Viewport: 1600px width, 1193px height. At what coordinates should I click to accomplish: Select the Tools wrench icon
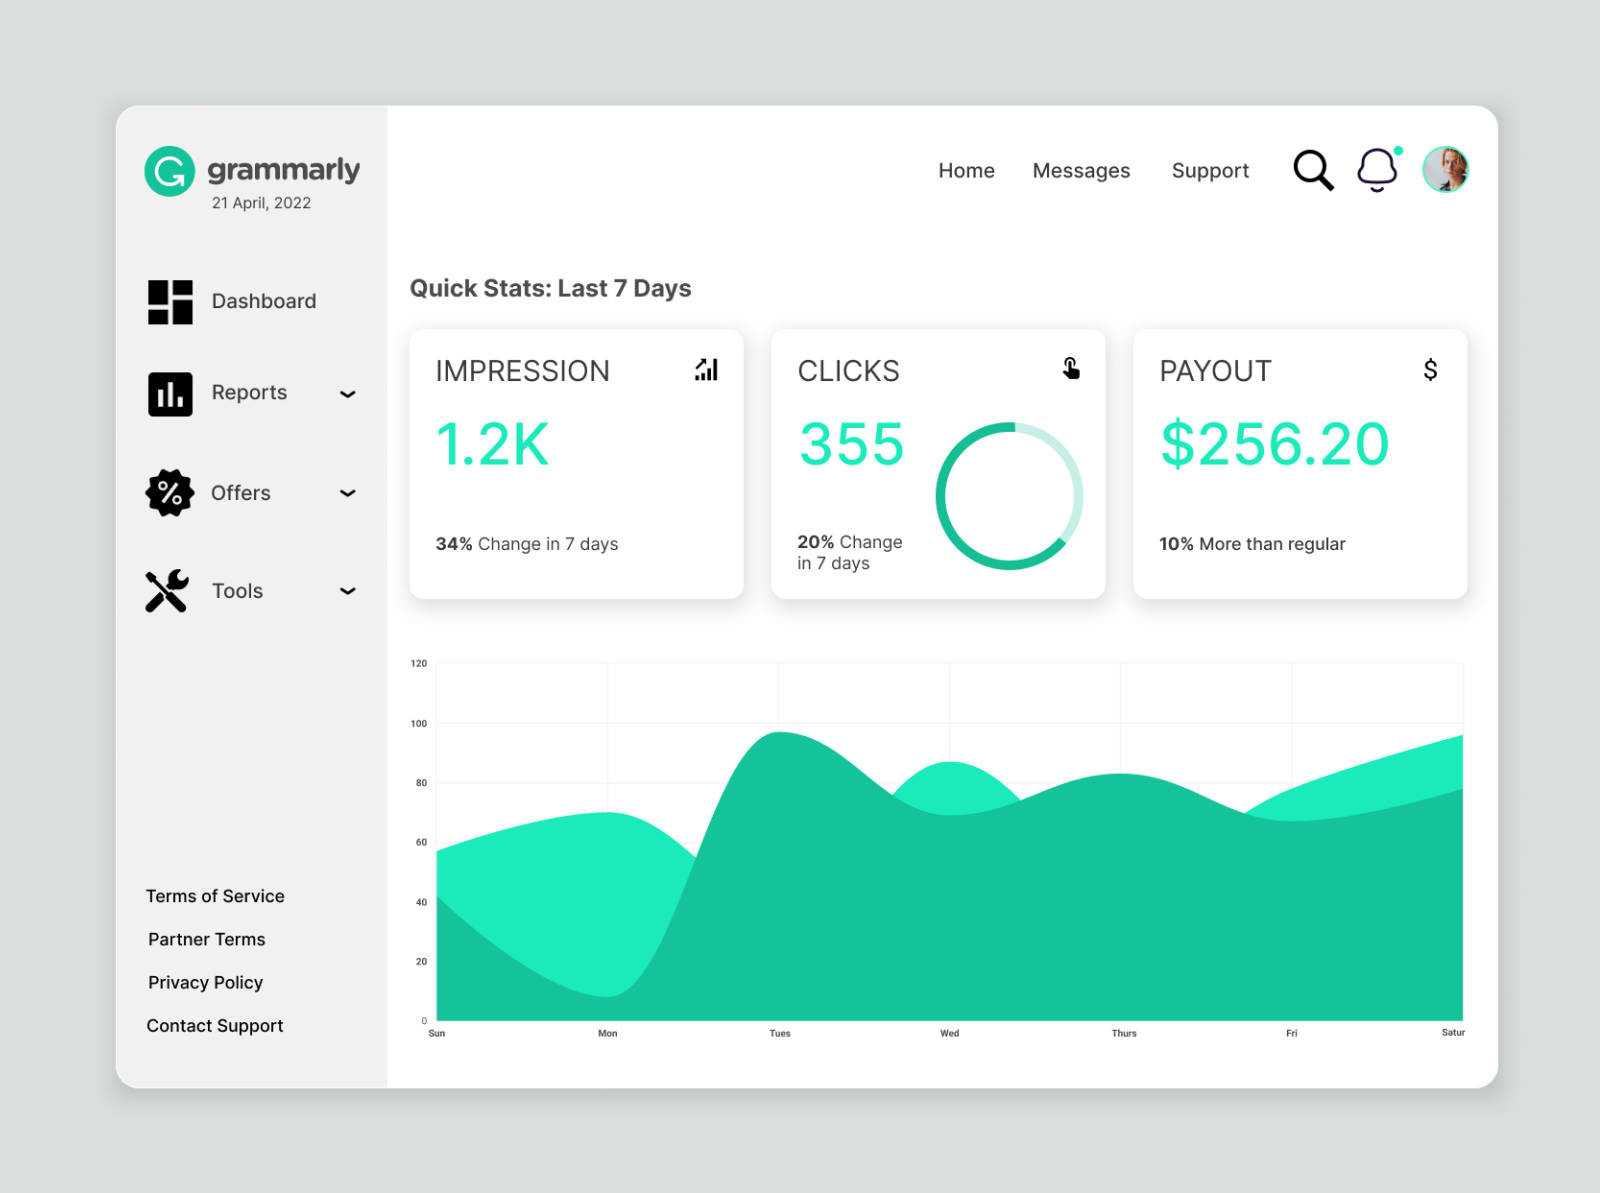[169, 590]
